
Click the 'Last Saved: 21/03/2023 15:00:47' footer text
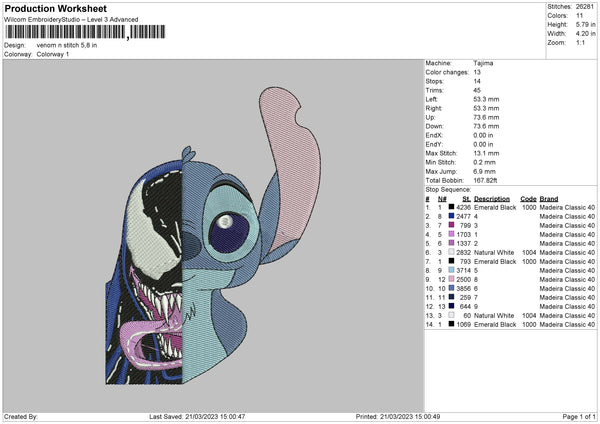point(197,417)
